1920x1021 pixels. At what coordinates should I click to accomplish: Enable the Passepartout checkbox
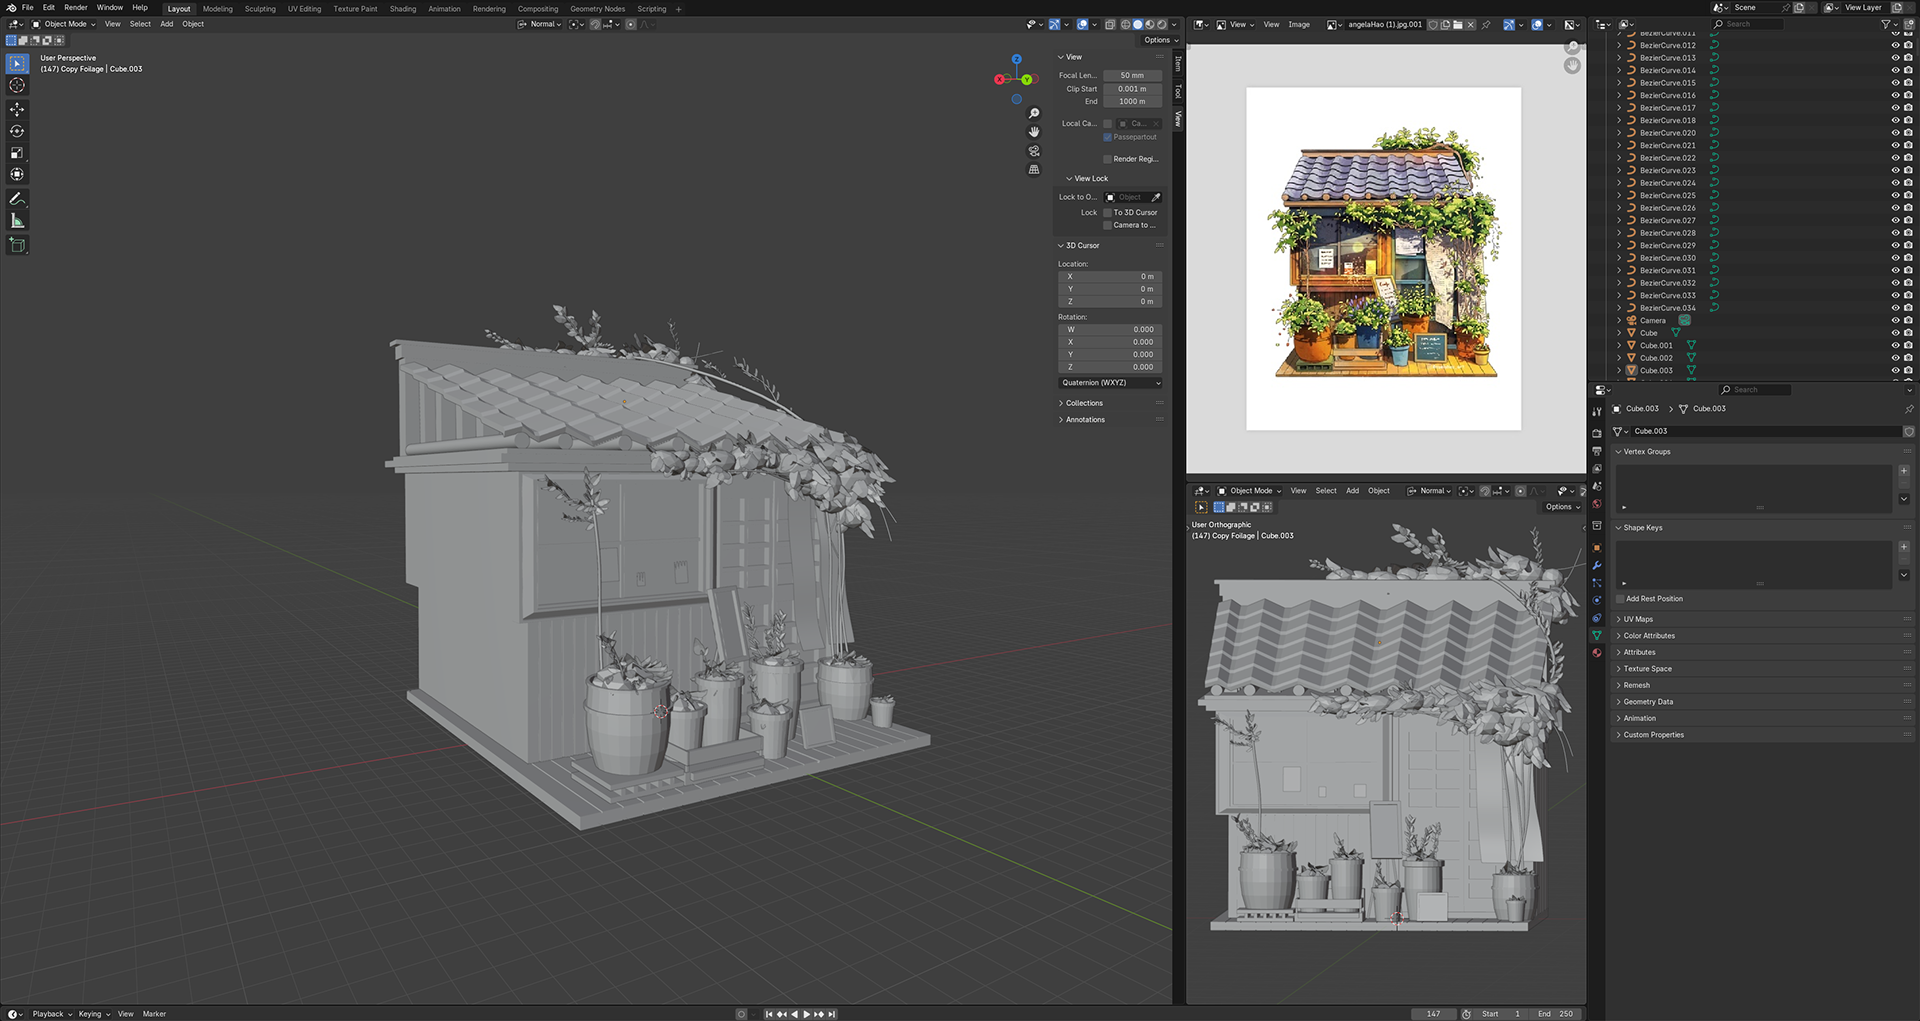(x=1107, y=137)
